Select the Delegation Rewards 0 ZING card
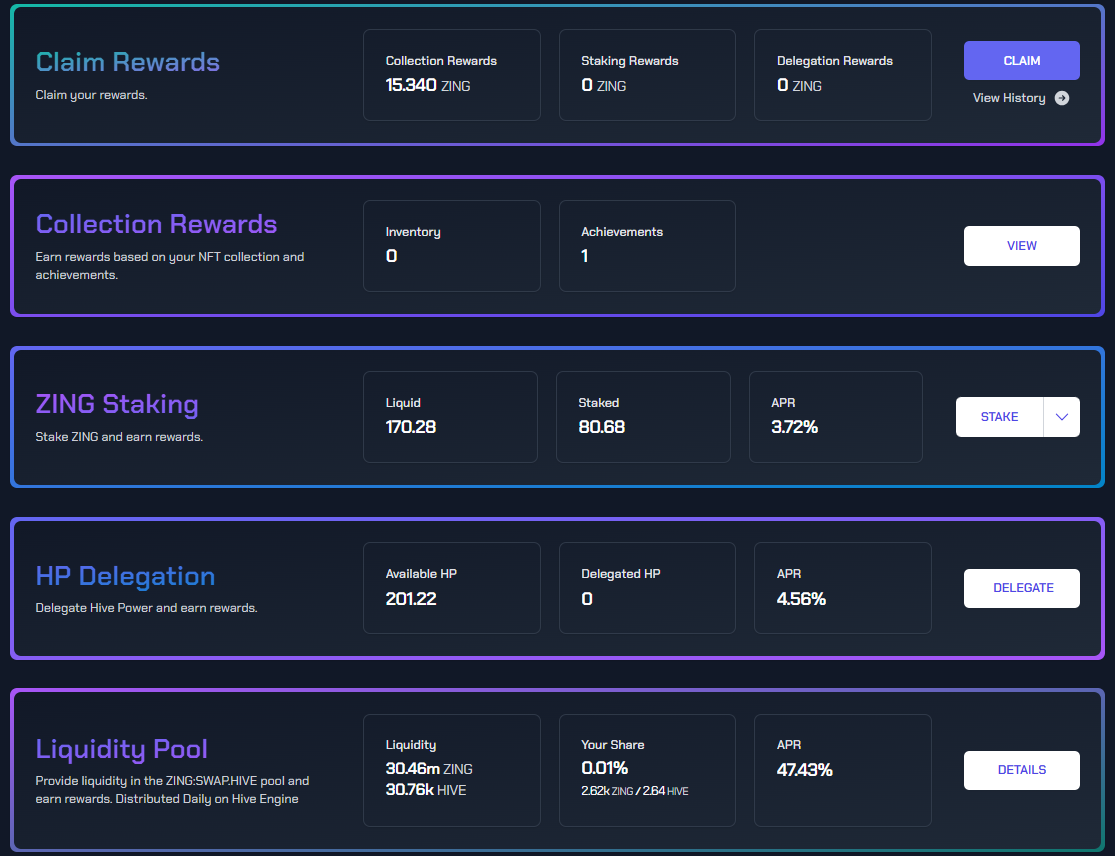 [843, 75]
